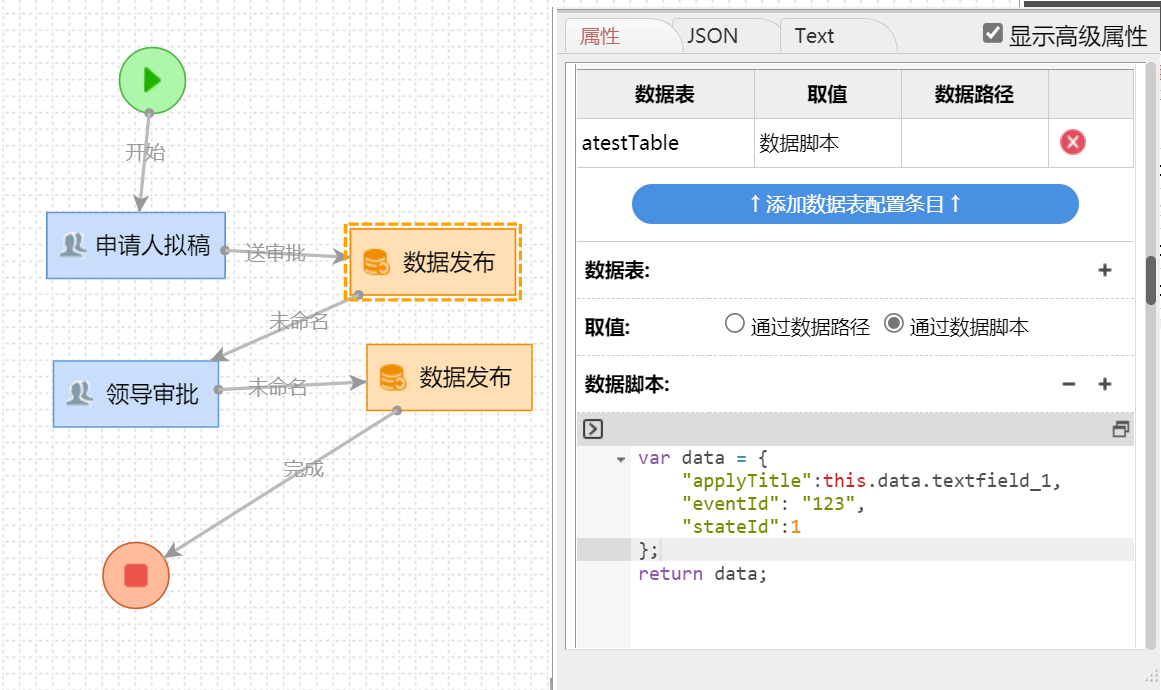This screenshot has height=690, width=1161.
Task: Collapse 数据脚本 section with minus sign
Action: point(1068,384)
